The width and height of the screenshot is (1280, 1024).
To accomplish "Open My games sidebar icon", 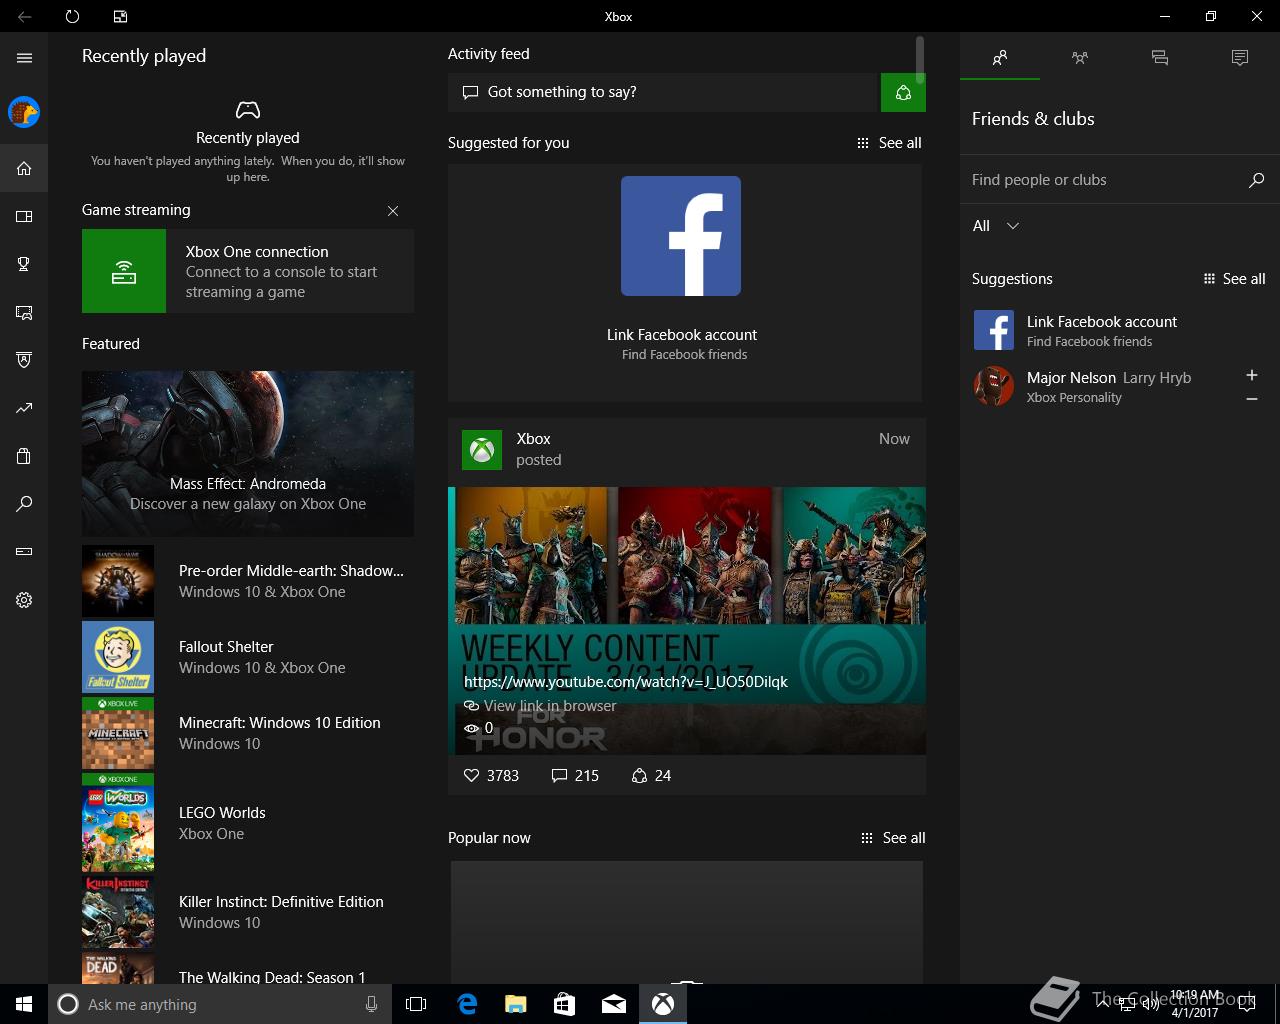I will [x=24, y=216].
